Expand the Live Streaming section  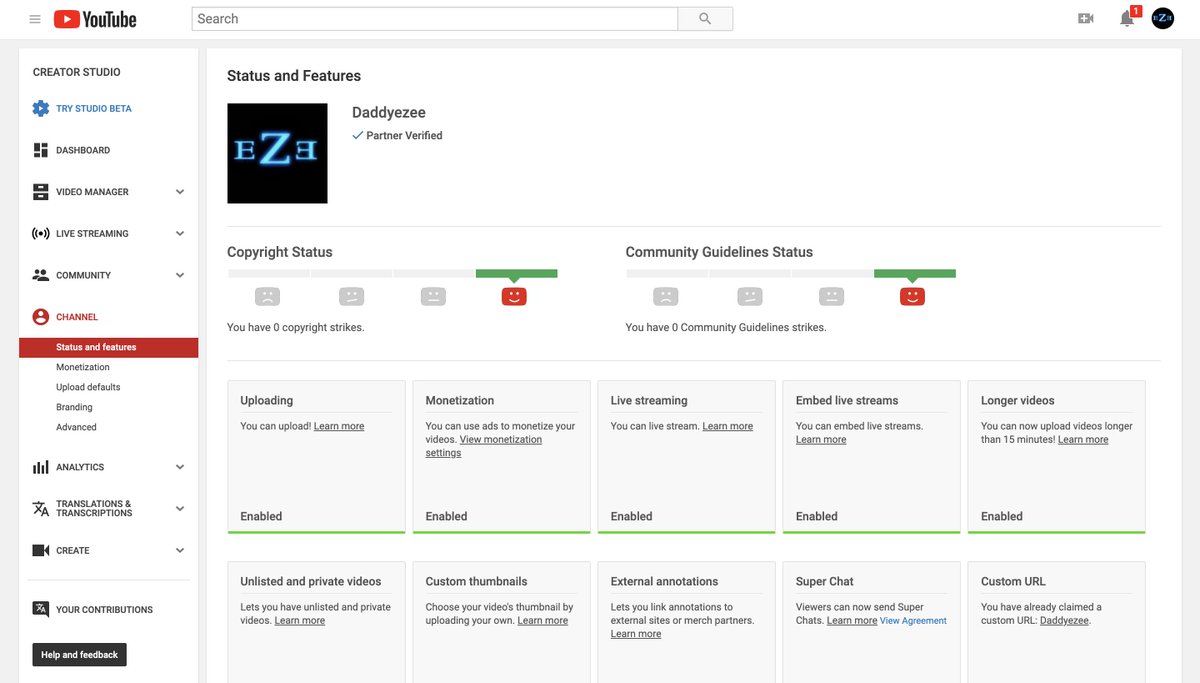[x=180, y=234]
